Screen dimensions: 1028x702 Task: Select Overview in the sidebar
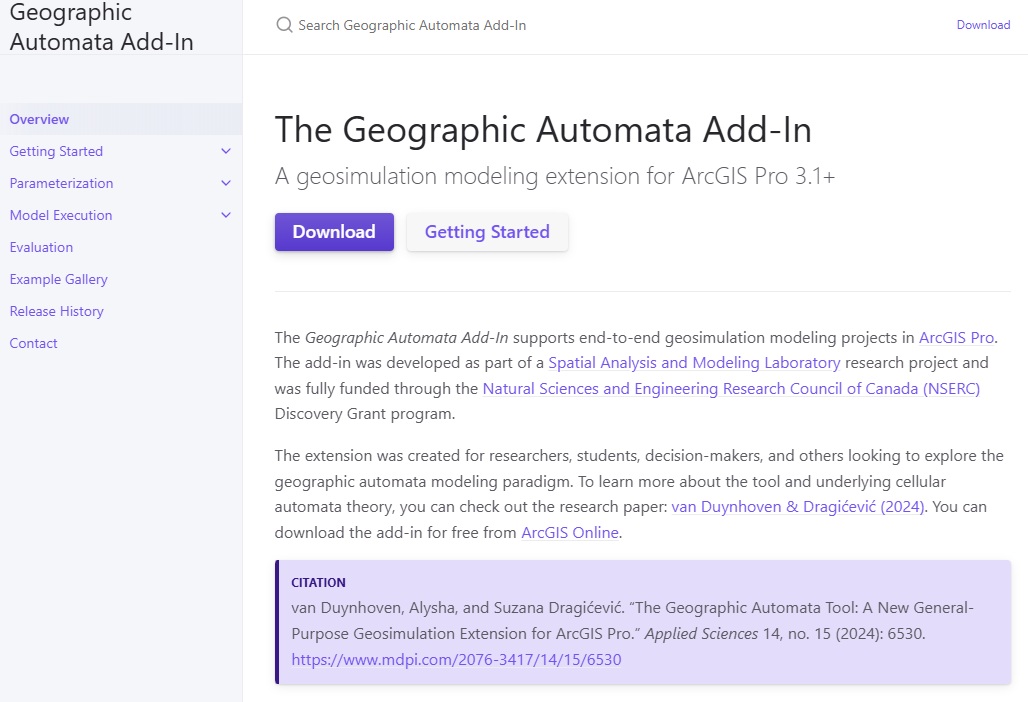click(39, 119)
